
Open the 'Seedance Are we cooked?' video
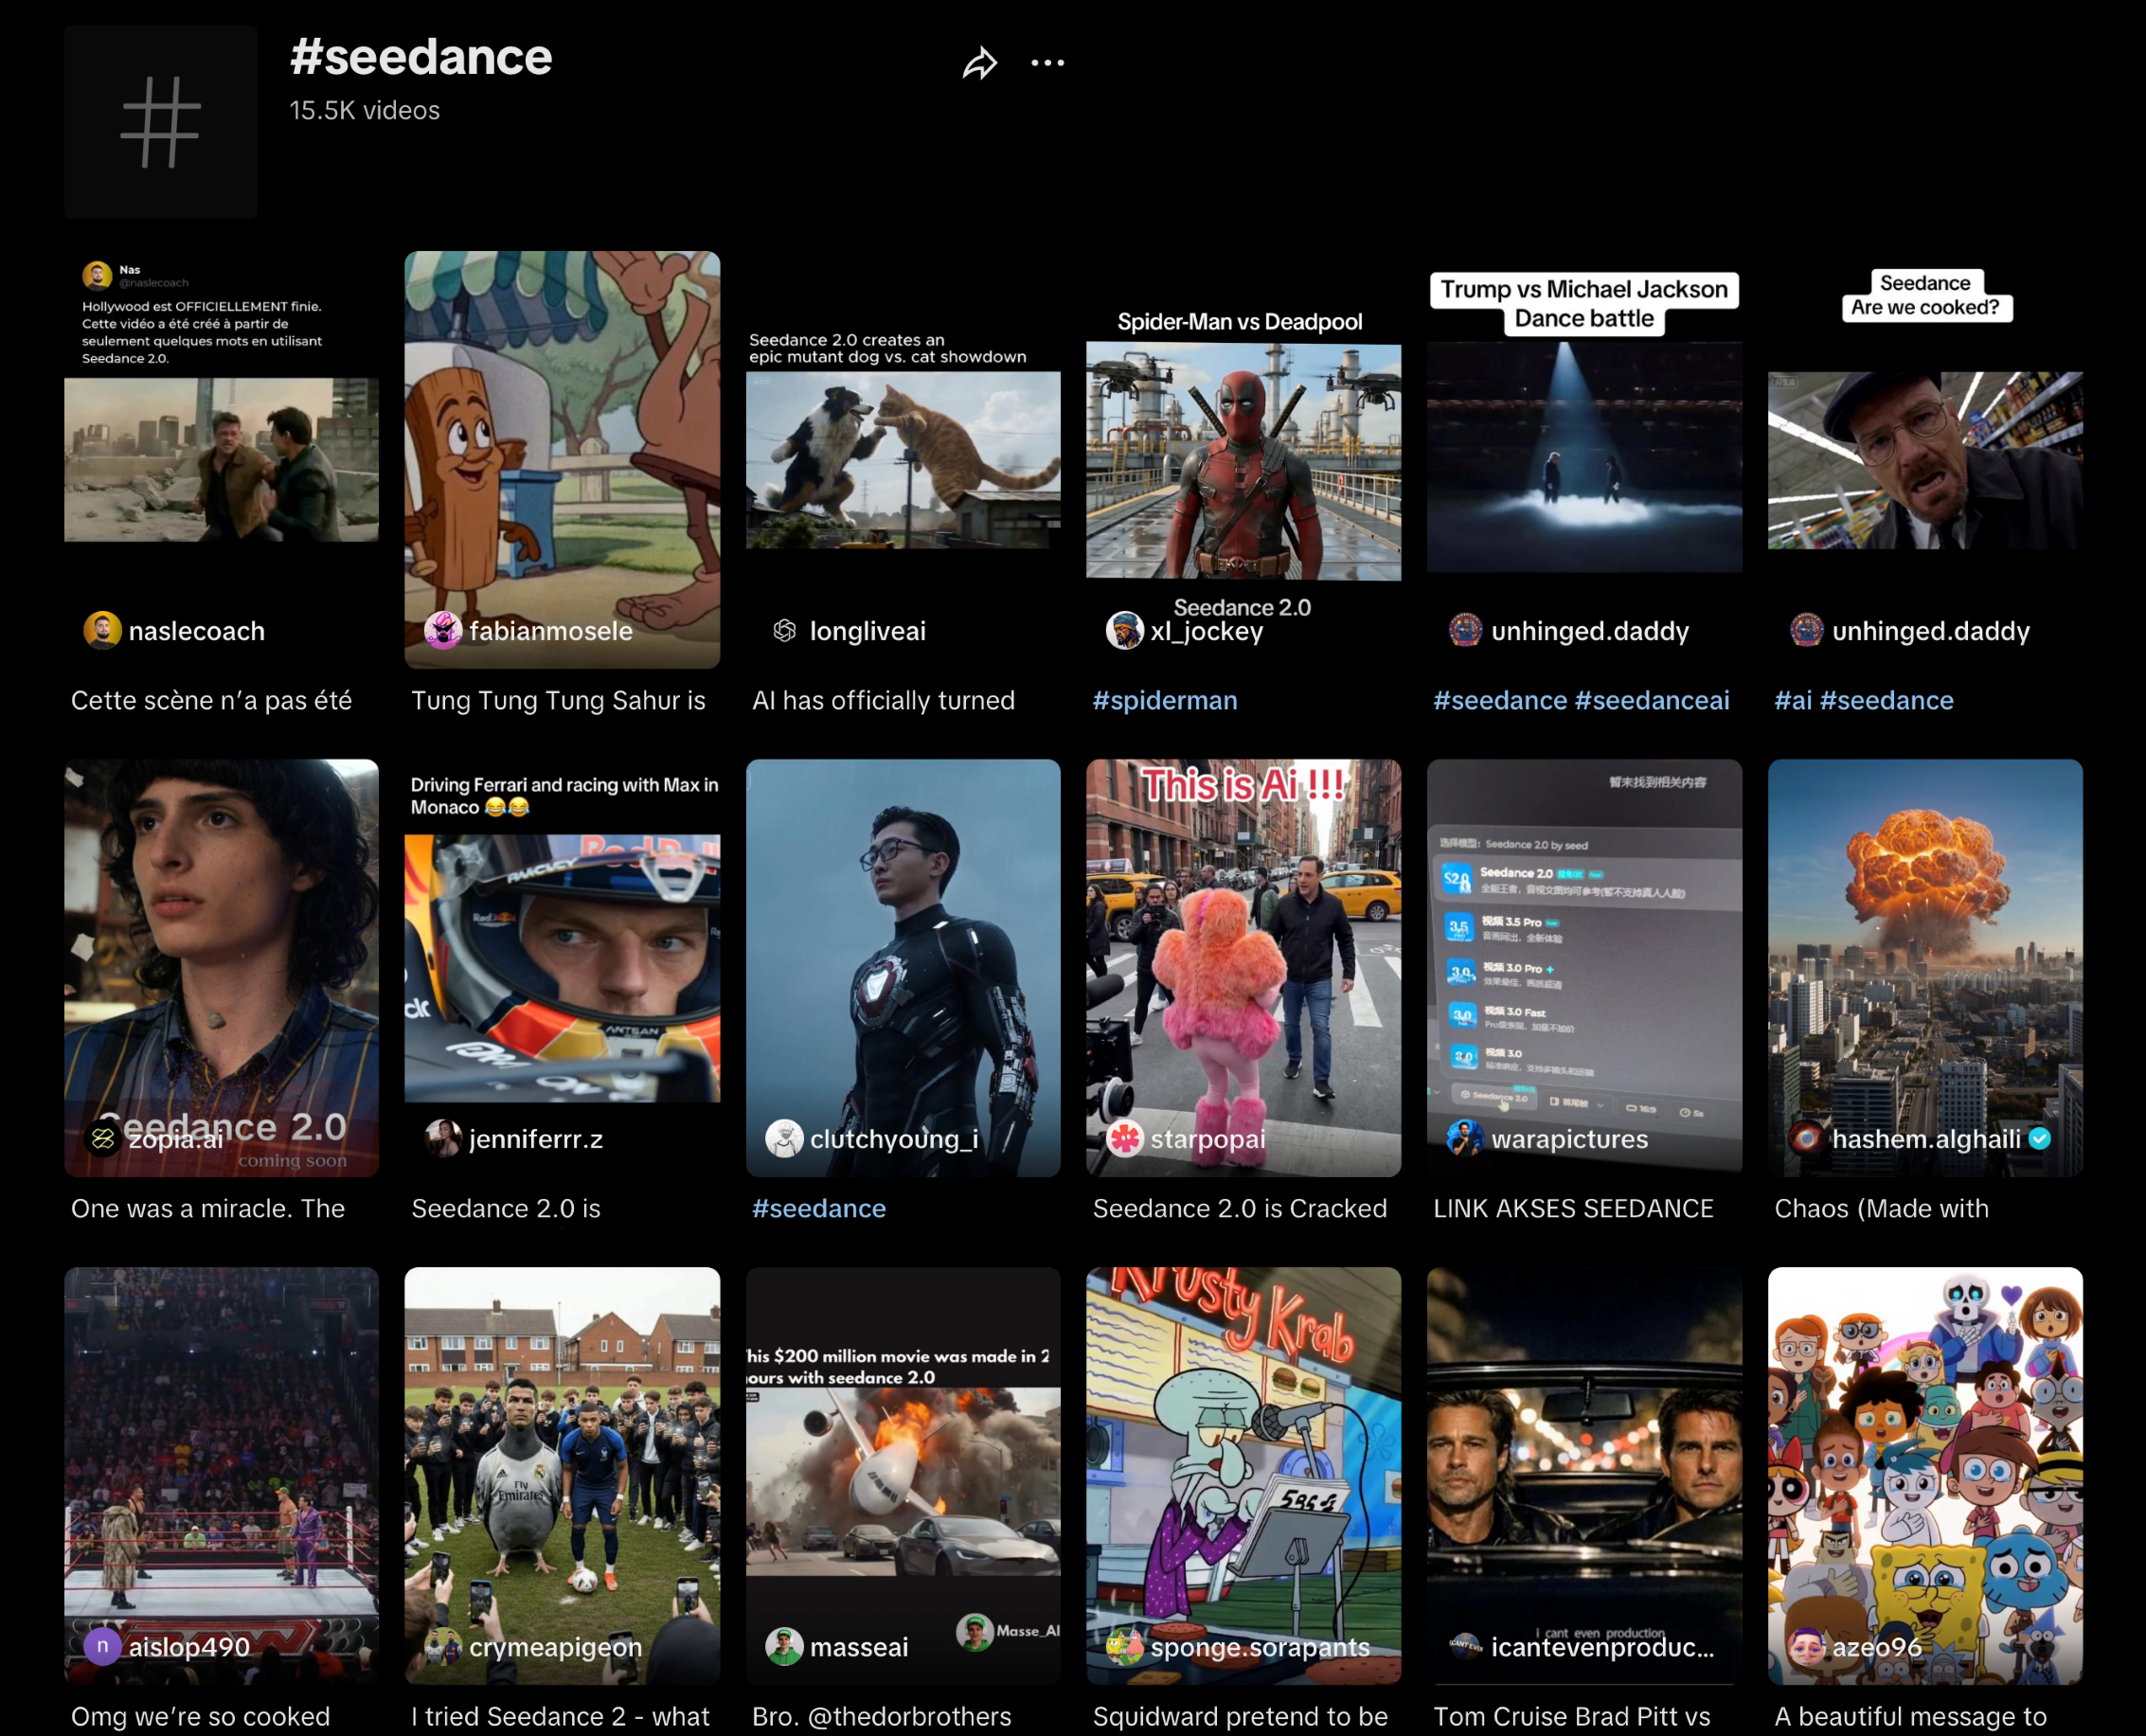[1926, 460]
